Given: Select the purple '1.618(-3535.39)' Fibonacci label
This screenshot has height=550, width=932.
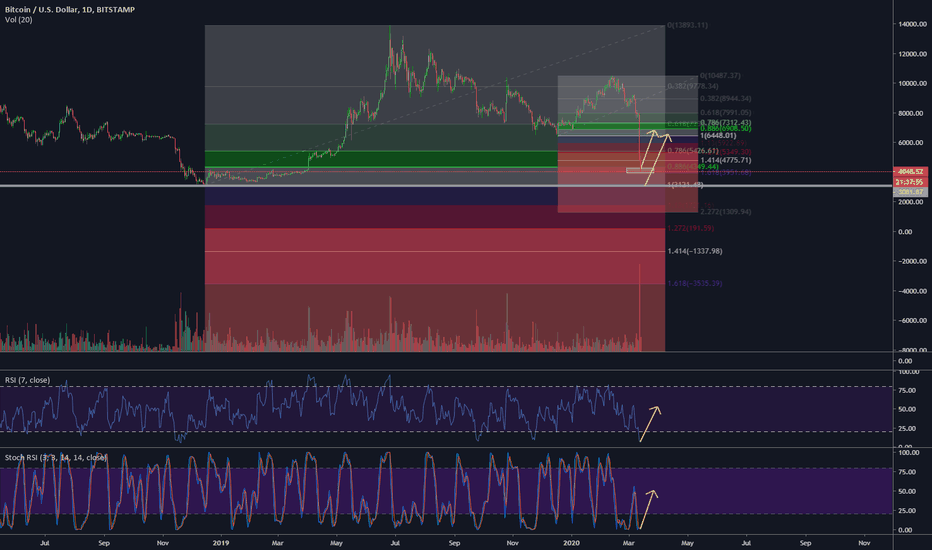Looking at the screenshot, I should click(695, 284).
